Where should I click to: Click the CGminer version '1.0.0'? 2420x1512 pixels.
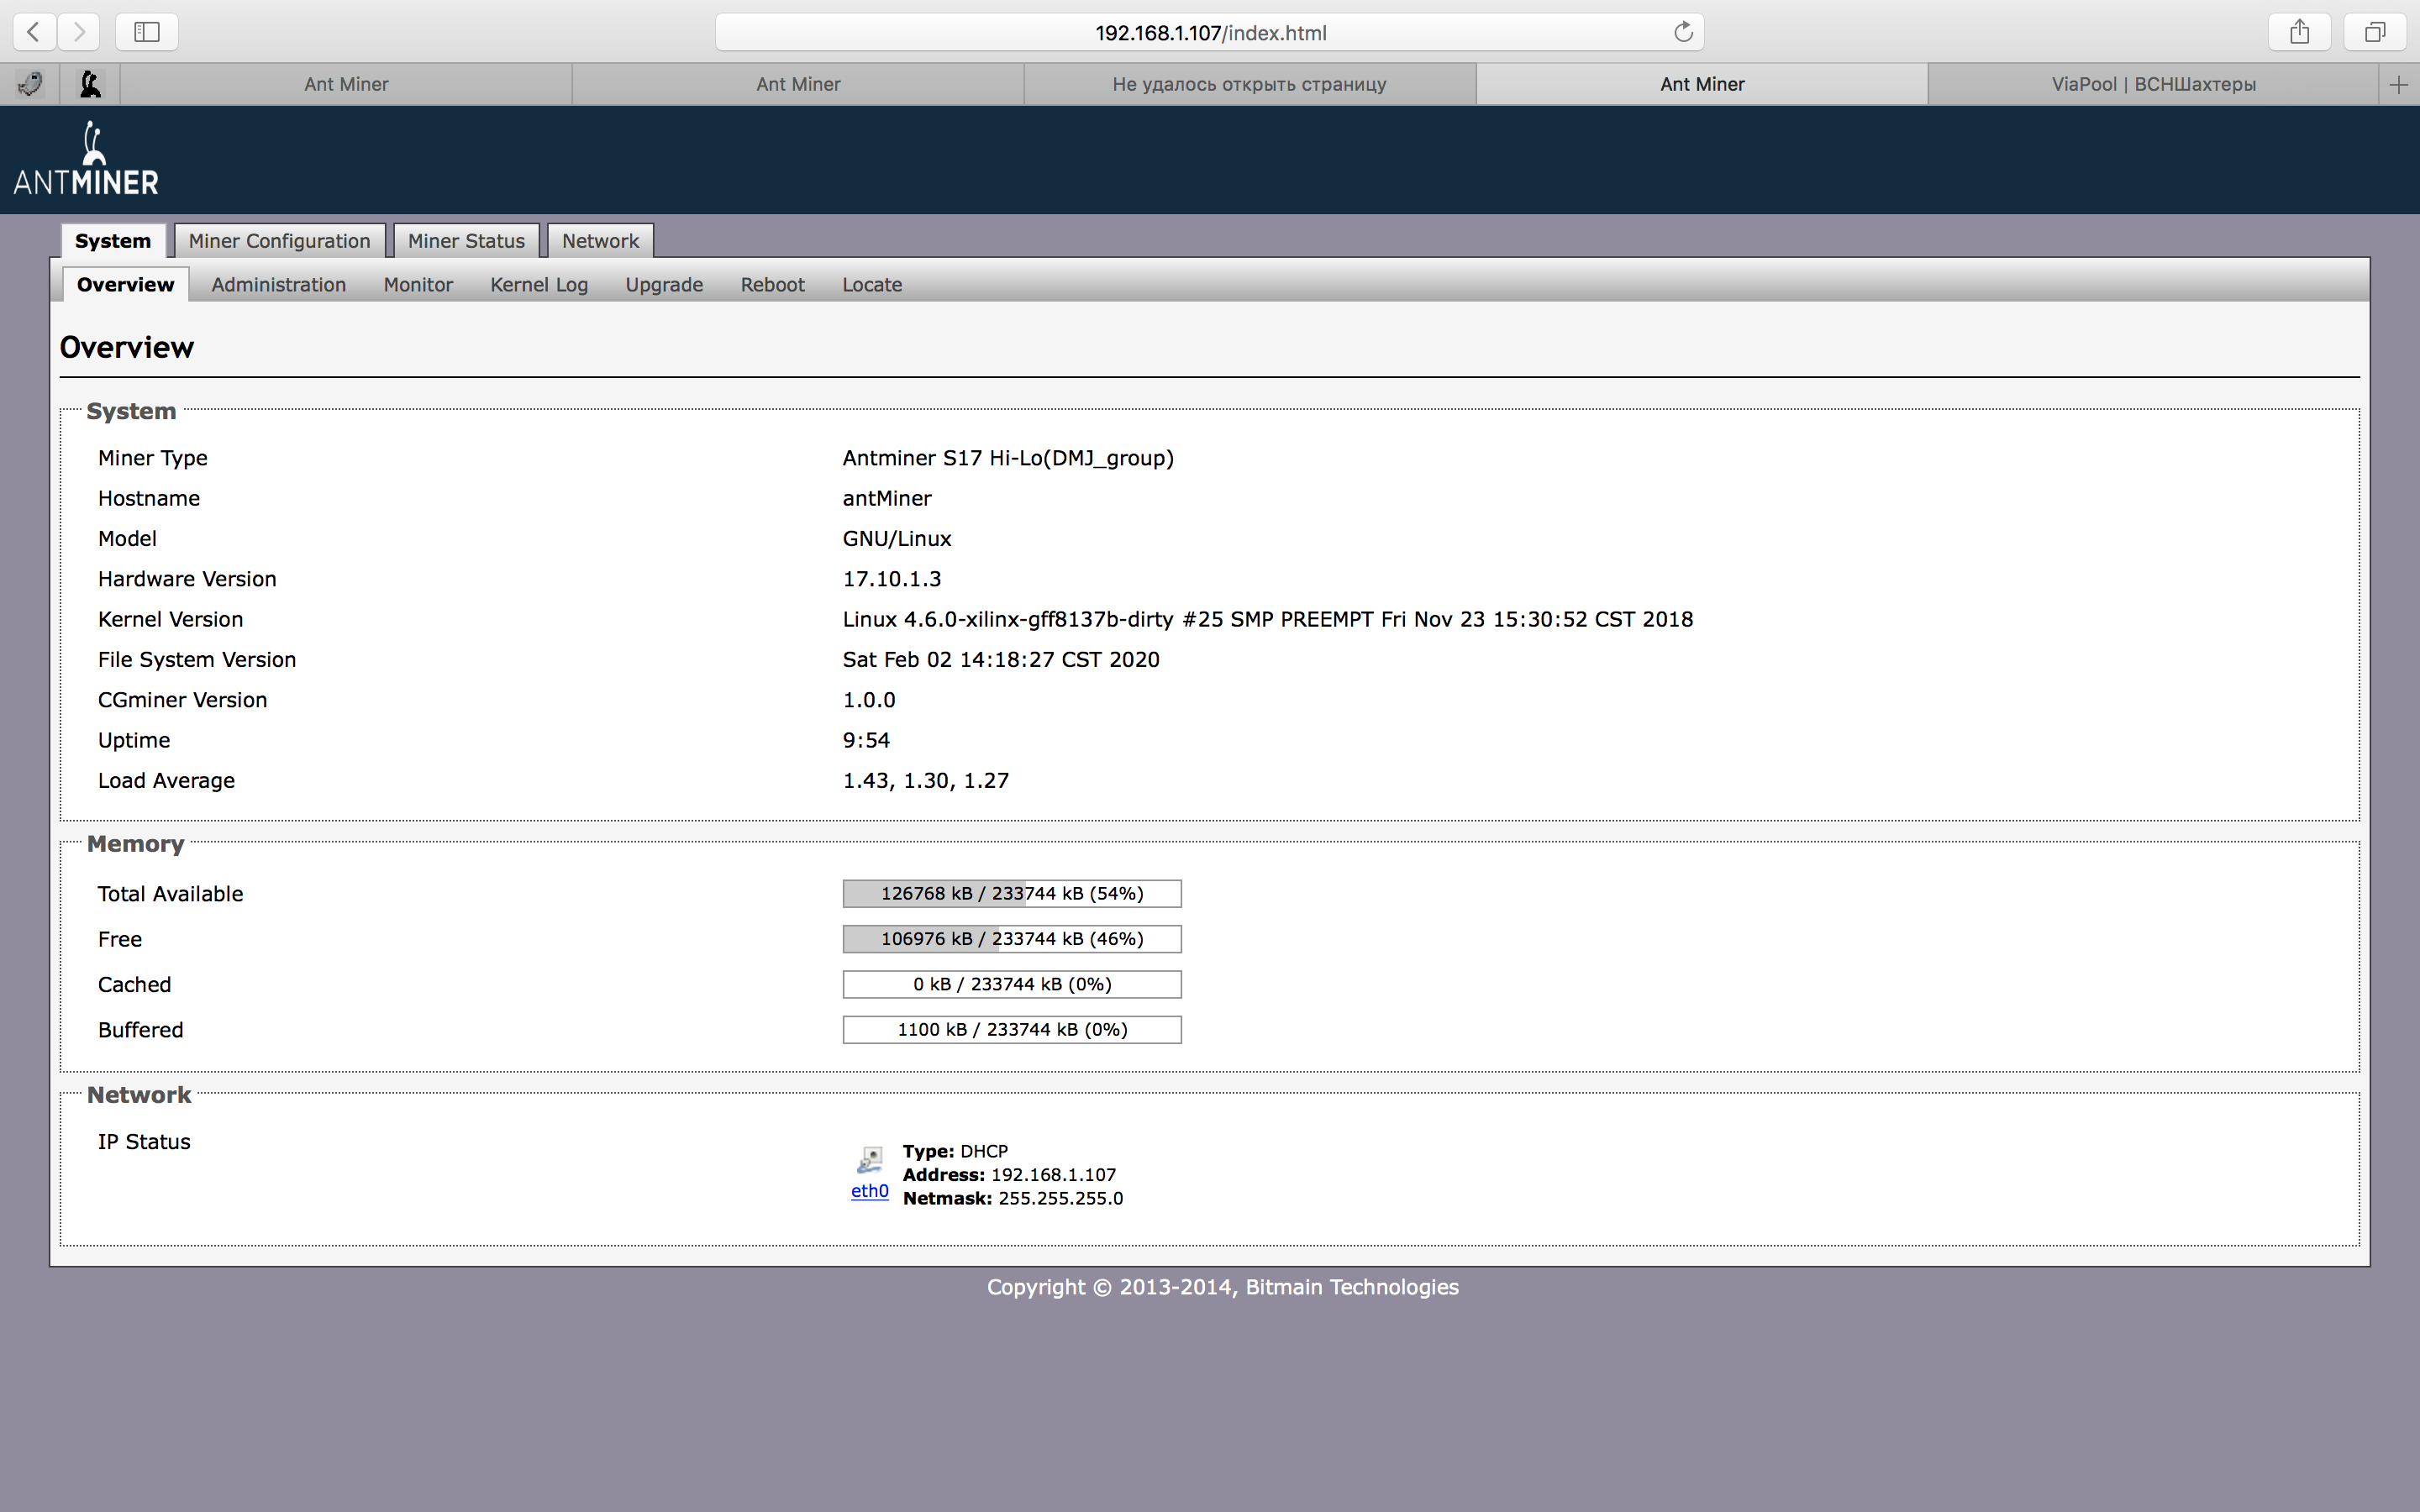(x=869, y=700)
